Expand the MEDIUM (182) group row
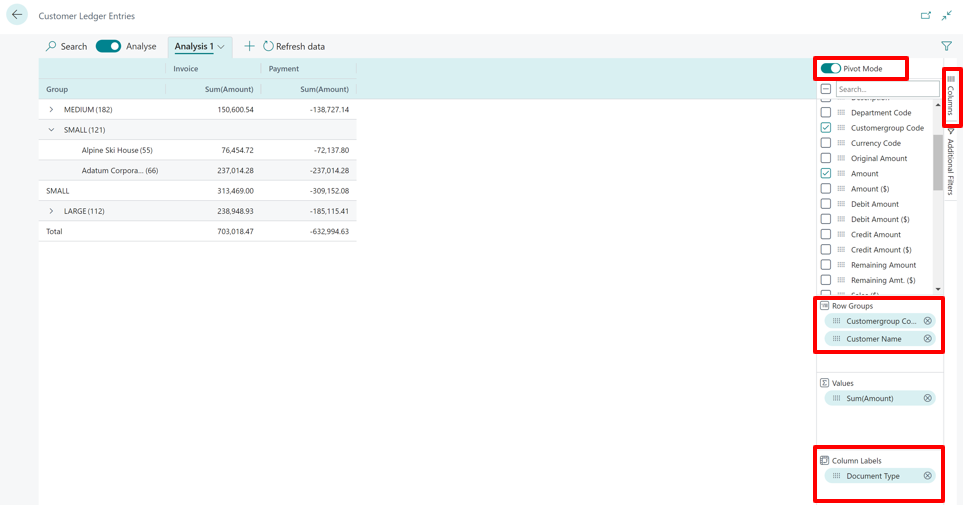The height and width of the screenshot is (505, 963). coord(51,109)
